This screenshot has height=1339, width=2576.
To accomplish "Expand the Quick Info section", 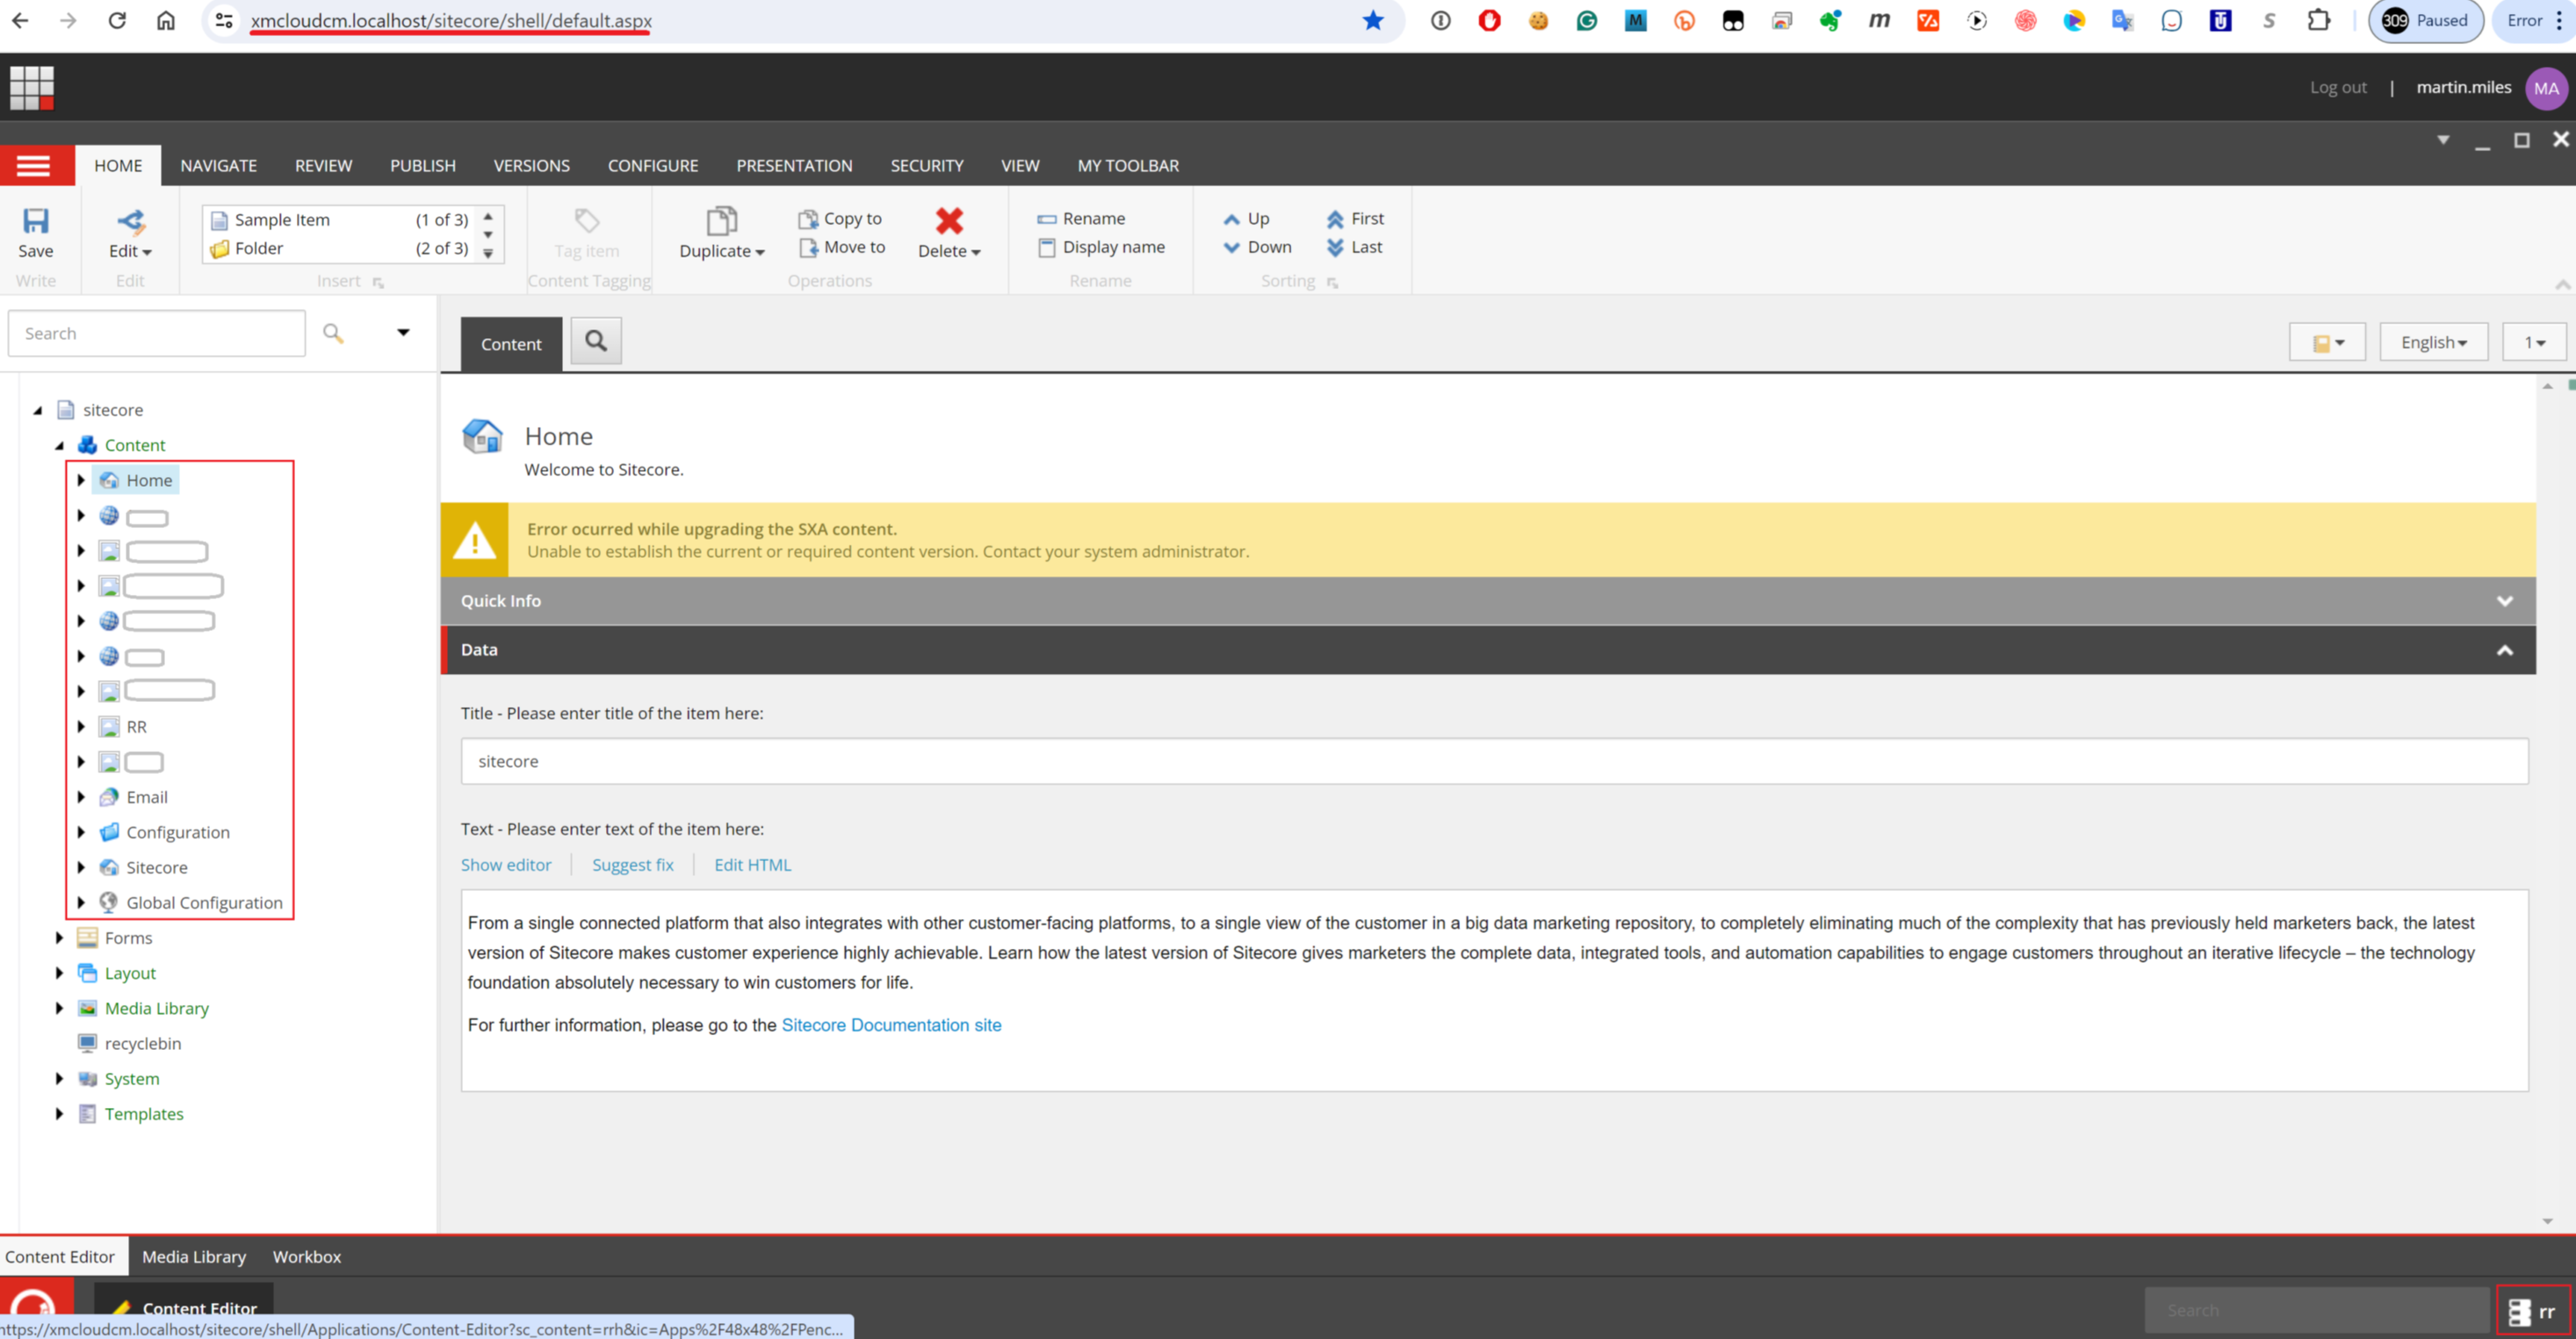I will coord(2506,601).
